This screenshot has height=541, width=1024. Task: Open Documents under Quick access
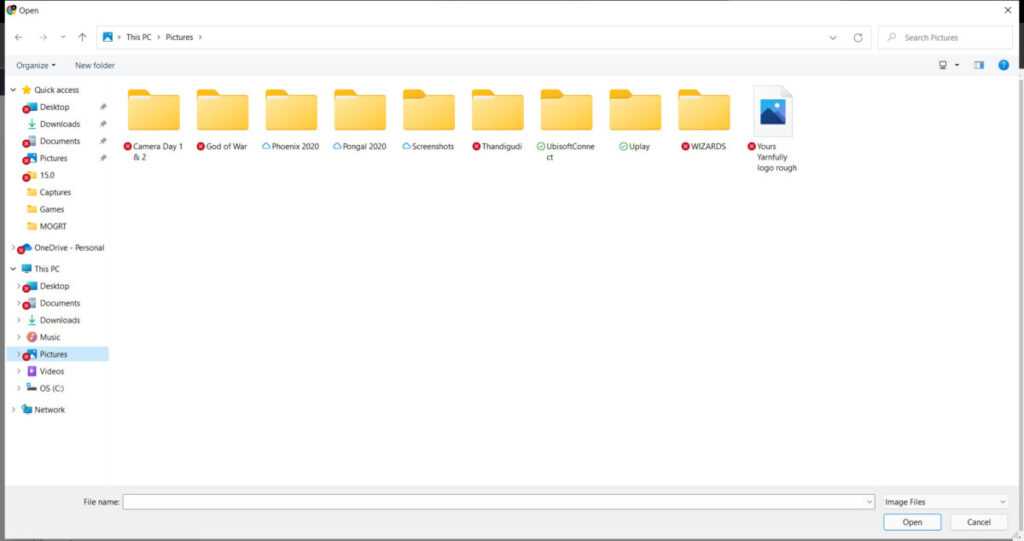(x=59, y=140)
